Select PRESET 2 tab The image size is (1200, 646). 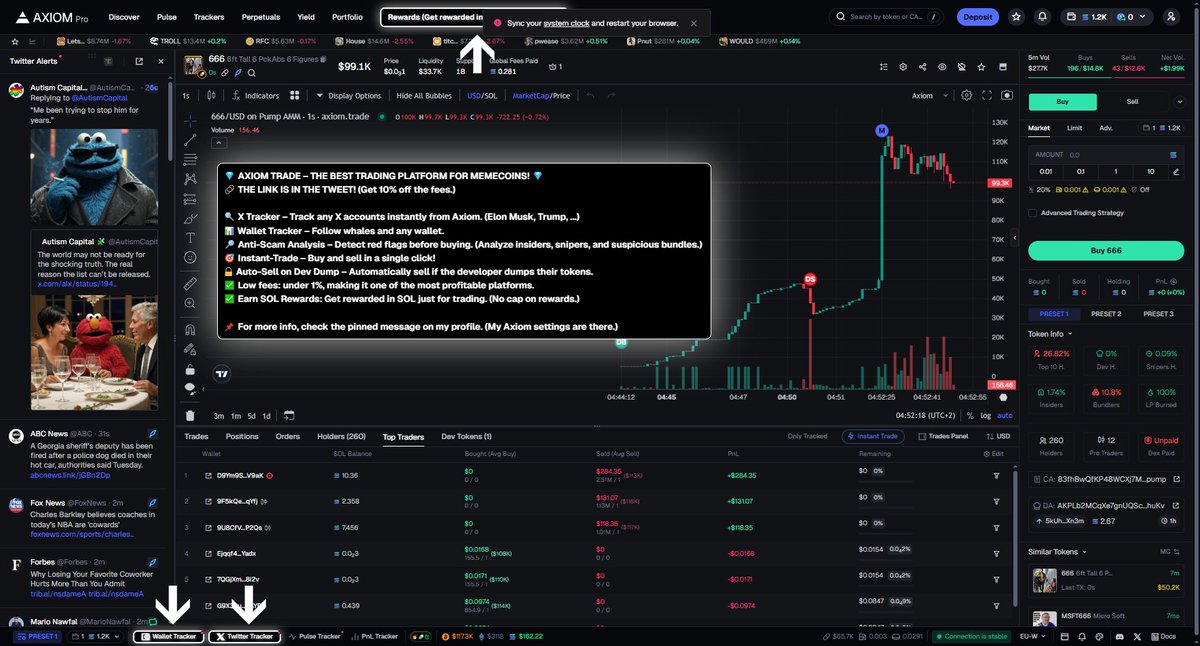(1105, 314)
